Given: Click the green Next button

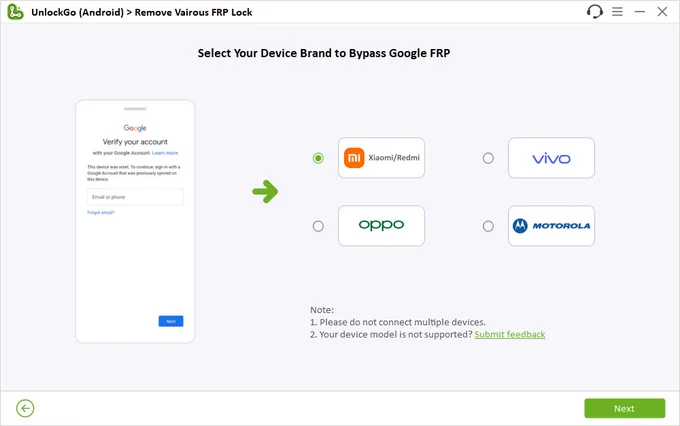Looking at the screenshot, I should [624, 408].
